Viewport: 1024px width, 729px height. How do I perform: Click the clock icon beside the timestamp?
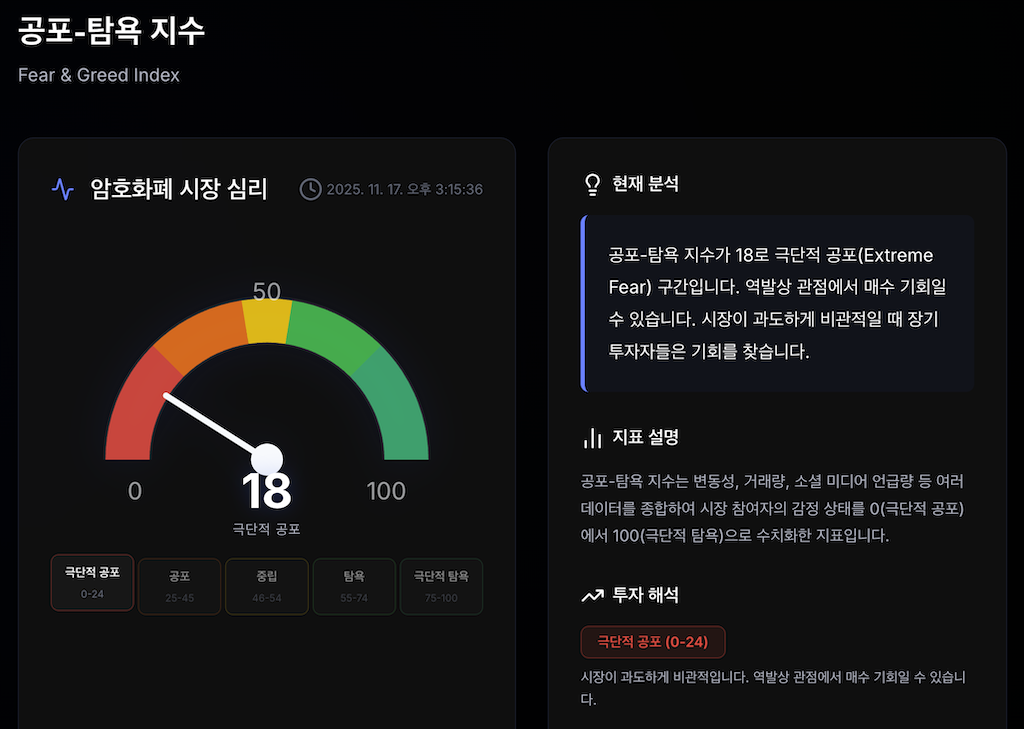(310, 188)
